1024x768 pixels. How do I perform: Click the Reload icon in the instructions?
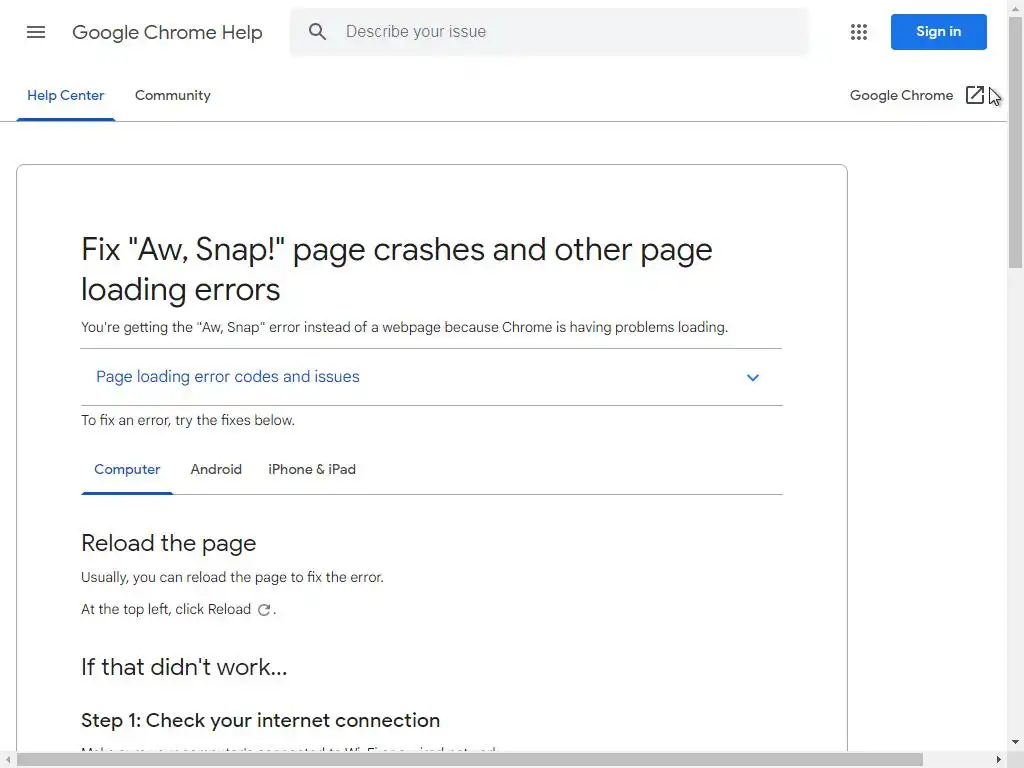point(264,610)
